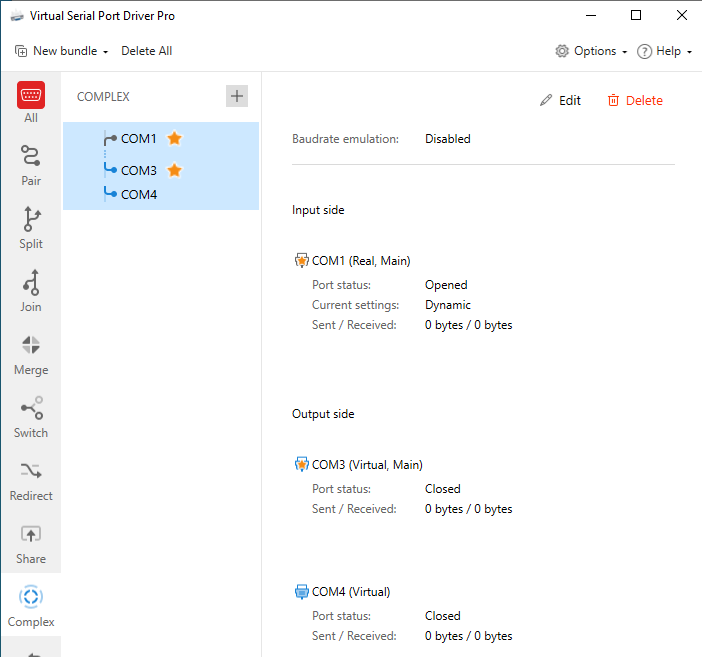This screenshot has height=657, width=702.
Task: Select COM3 in the bundle tree
Action: (x=139, y=171)
